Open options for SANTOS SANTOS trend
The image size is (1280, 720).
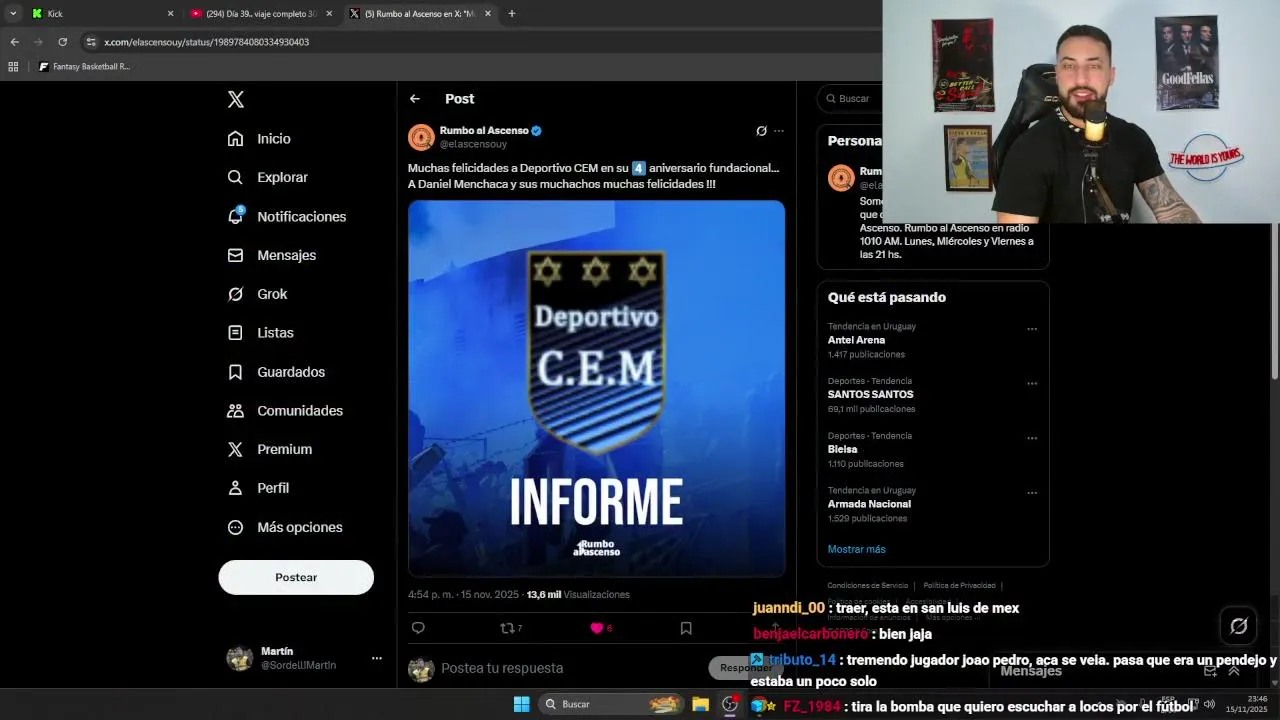click(1032, 384)
